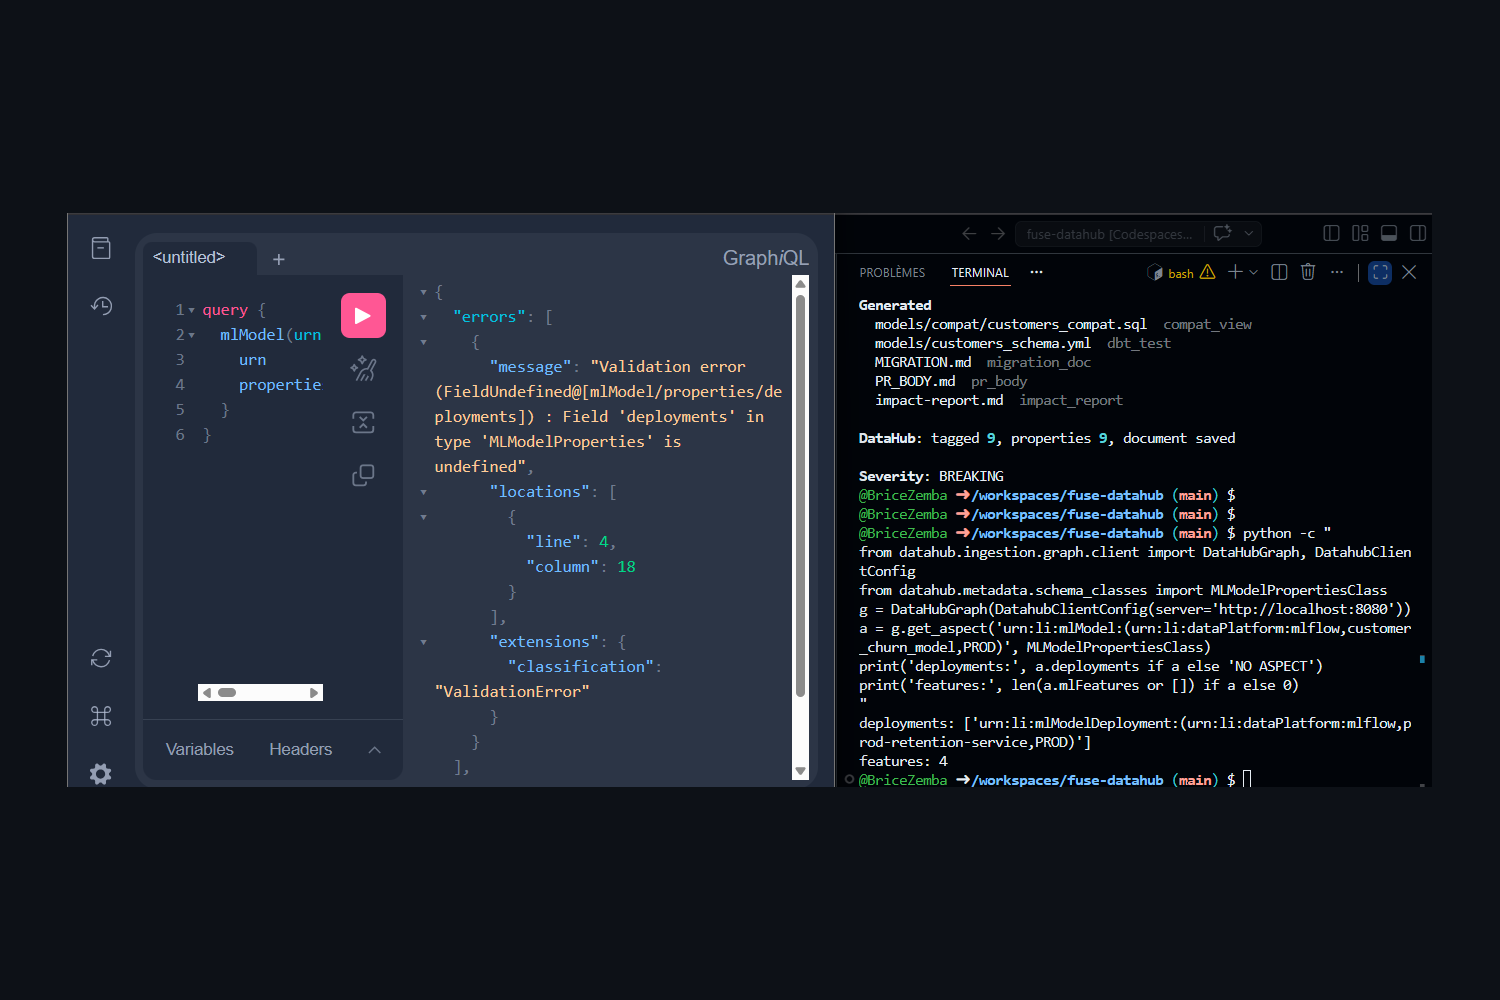Toggle primary side bar layout icon
Screen dimensions: 1500x1000
[1331, 233]
